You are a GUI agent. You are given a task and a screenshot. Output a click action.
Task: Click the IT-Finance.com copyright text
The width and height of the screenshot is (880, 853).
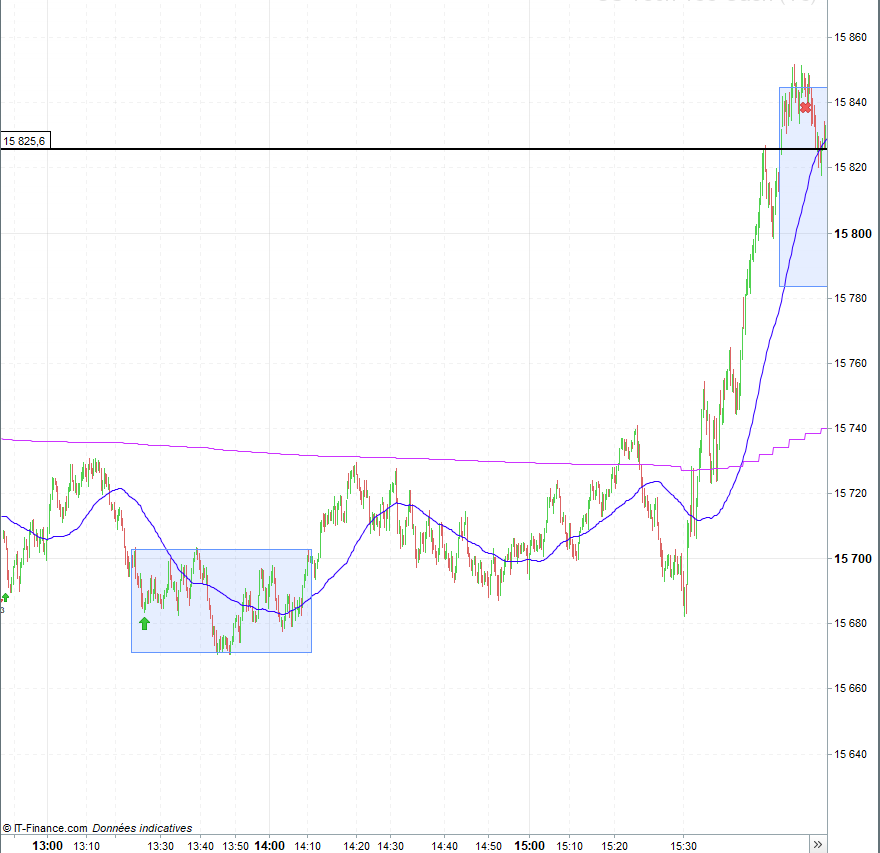45,828
